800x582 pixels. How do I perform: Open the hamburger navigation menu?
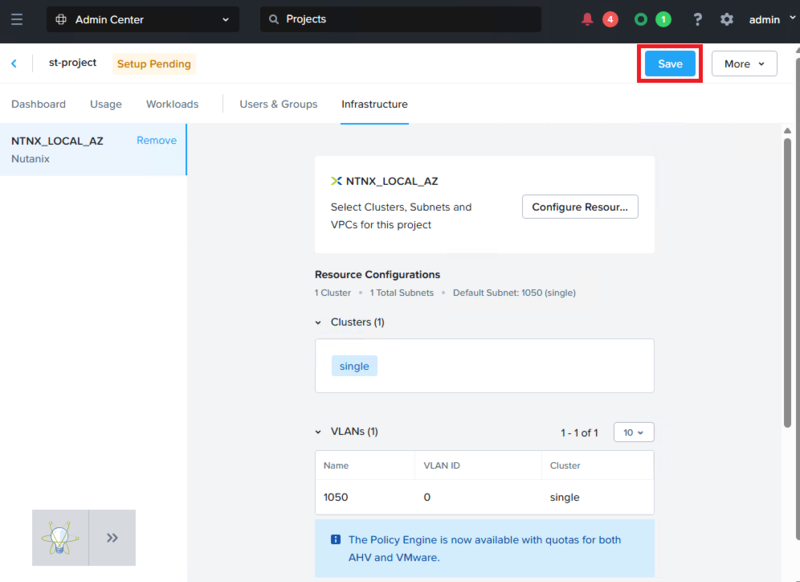pos(17,19)
